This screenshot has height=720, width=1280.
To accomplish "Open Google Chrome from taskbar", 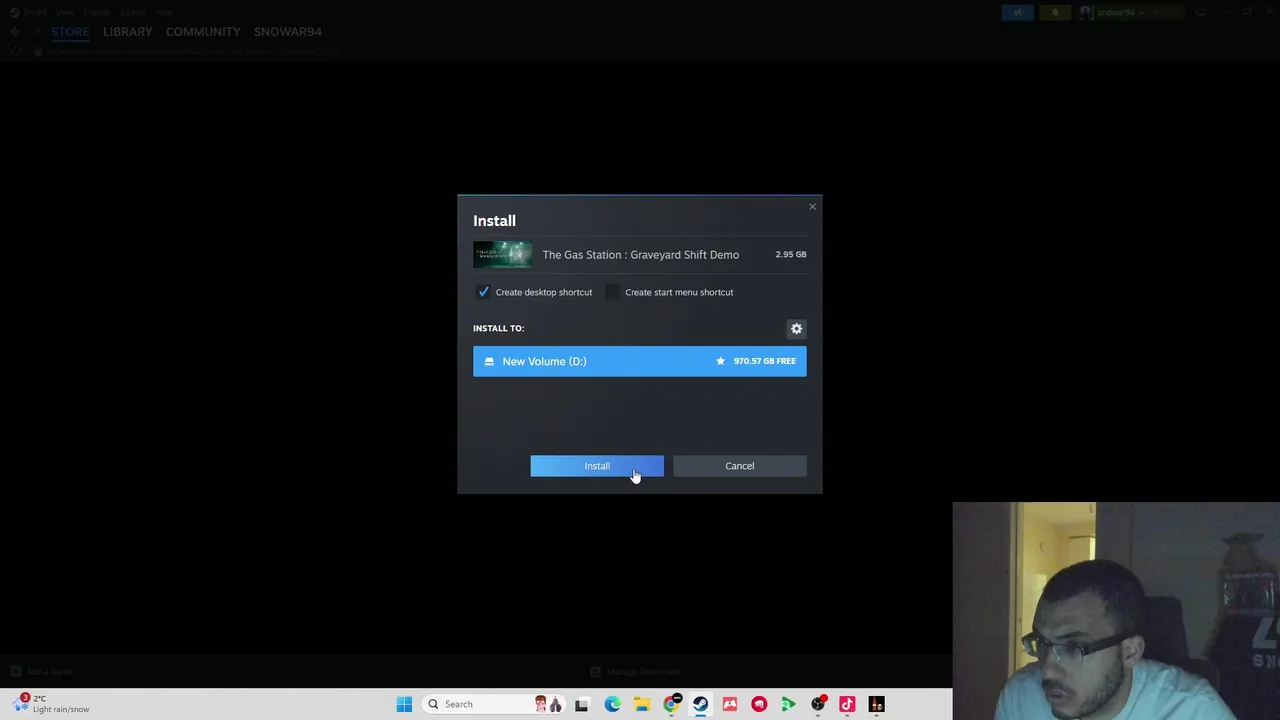I will [671, 704].
